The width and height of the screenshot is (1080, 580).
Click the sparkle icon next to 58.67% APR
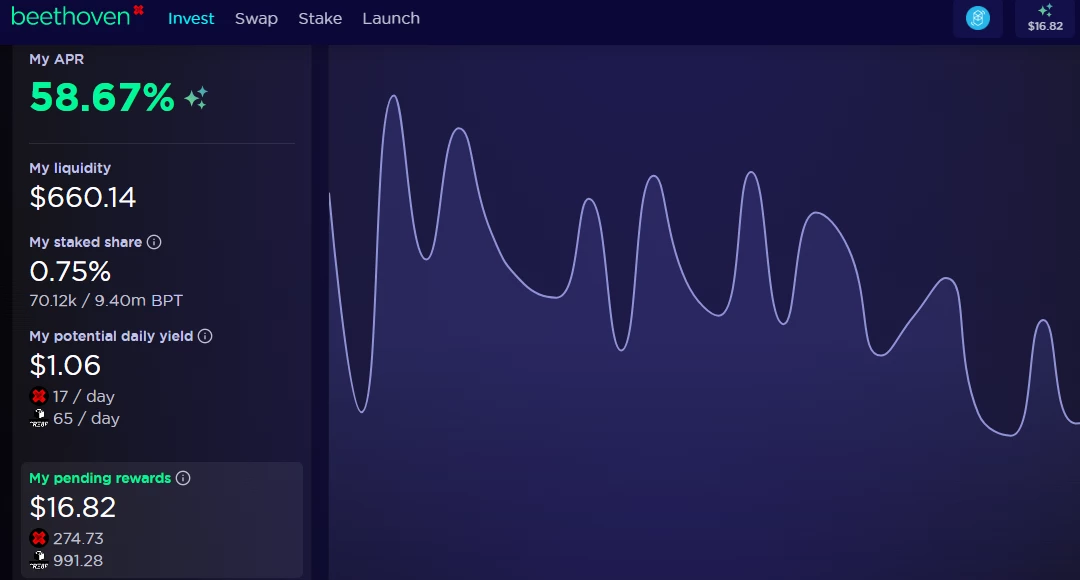coord(196,98)
